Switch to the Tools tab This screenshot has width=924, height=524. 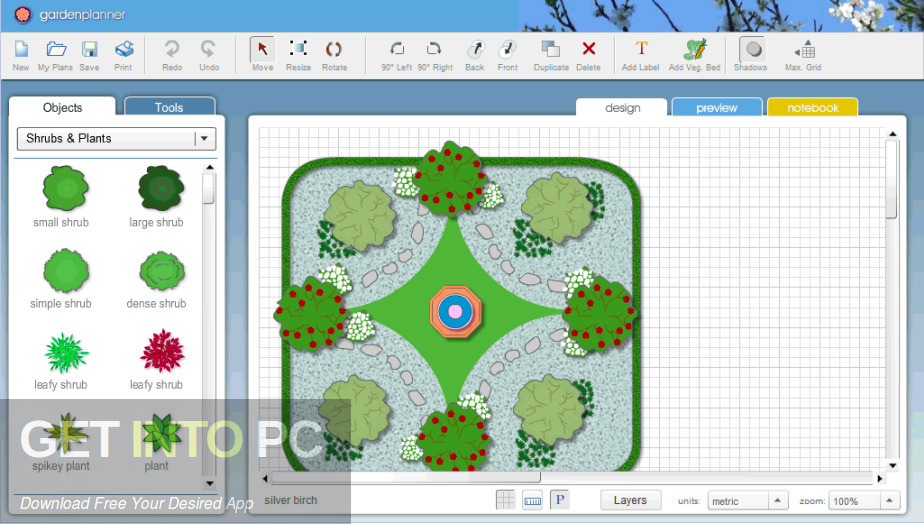(169, 107)
